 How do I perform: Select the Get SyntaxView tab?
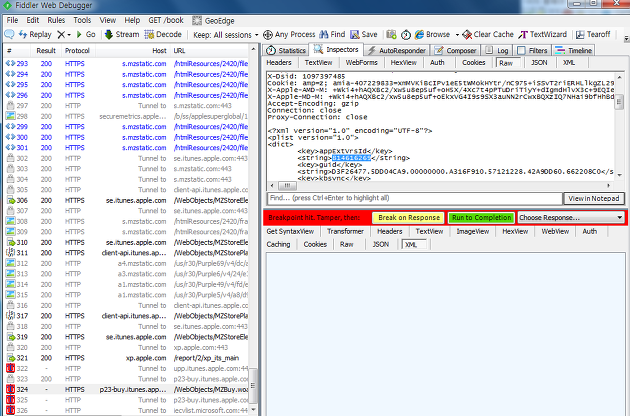pyautogui.click(x=290, y=232)
